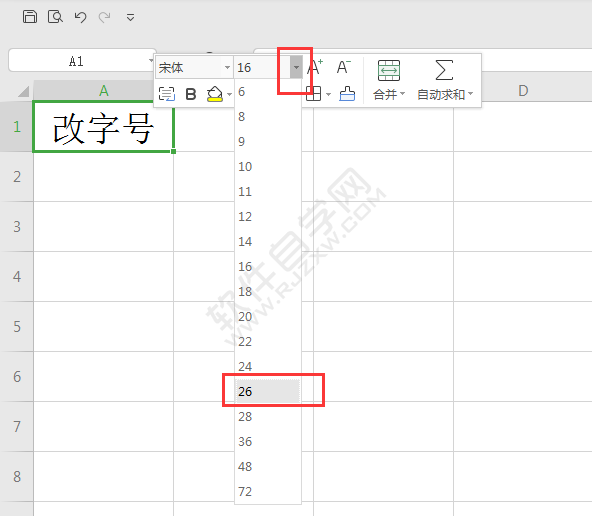
Task: Select row 6 header
Action: (17, 377)
